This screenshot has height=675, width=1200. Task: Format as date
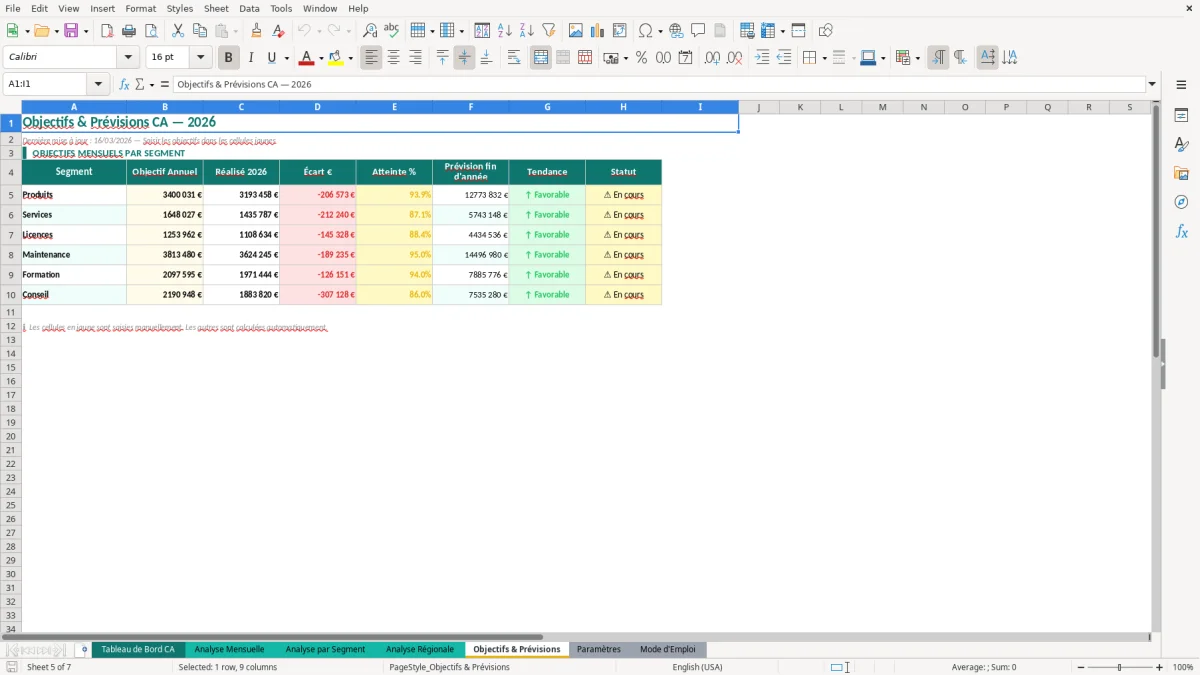click(686, 58)
